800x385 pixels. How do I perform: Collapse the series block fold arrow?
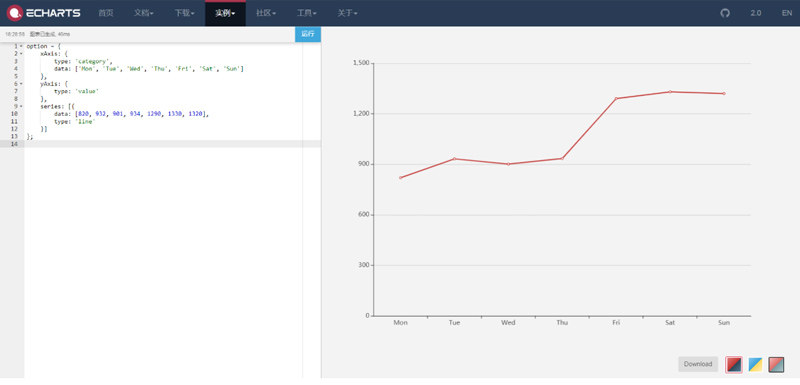[x=21, y=106]
